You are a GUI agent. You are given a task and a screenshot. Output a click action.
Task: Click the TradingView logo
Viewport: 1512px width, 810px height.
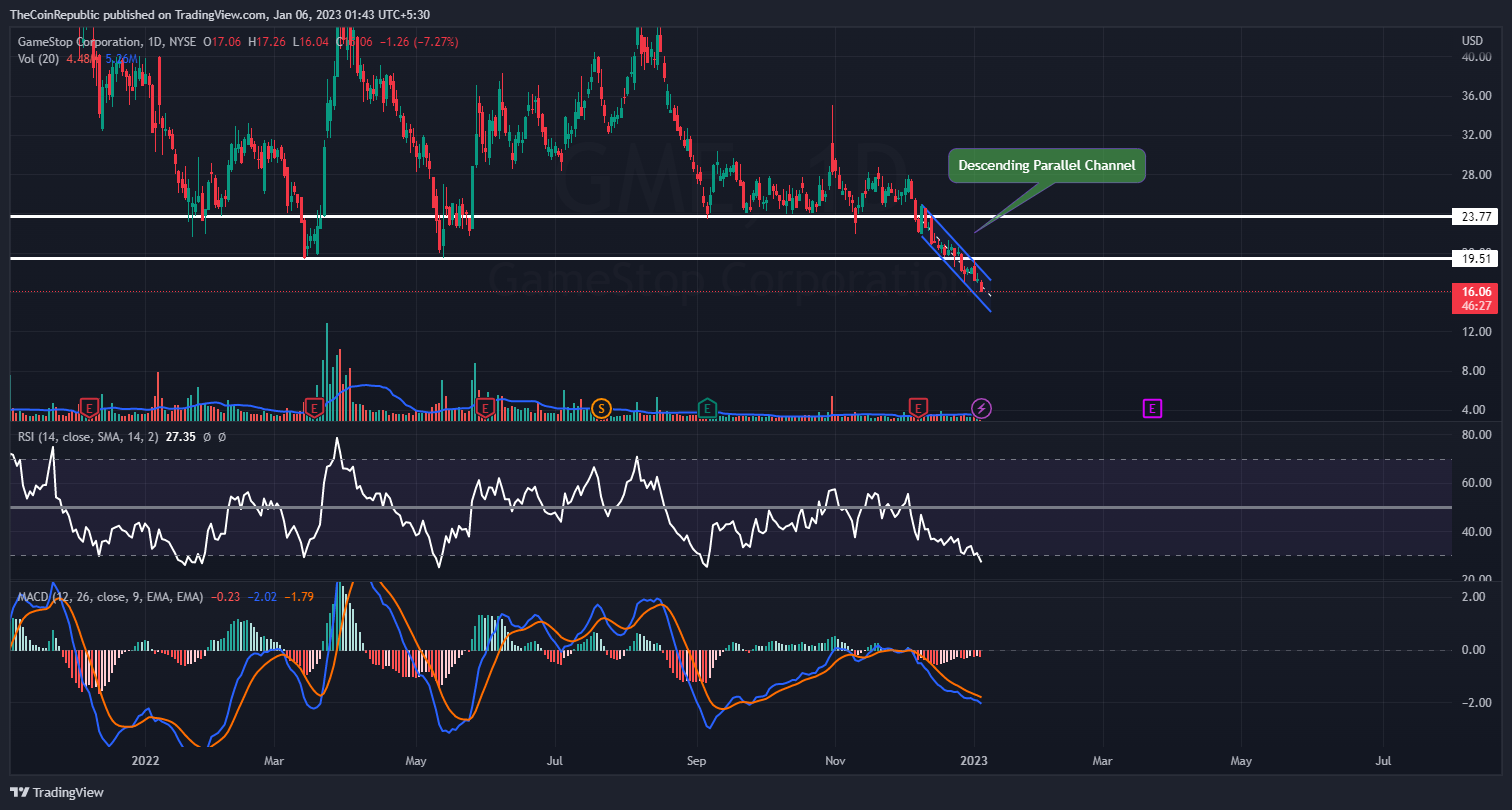(56, 792)
